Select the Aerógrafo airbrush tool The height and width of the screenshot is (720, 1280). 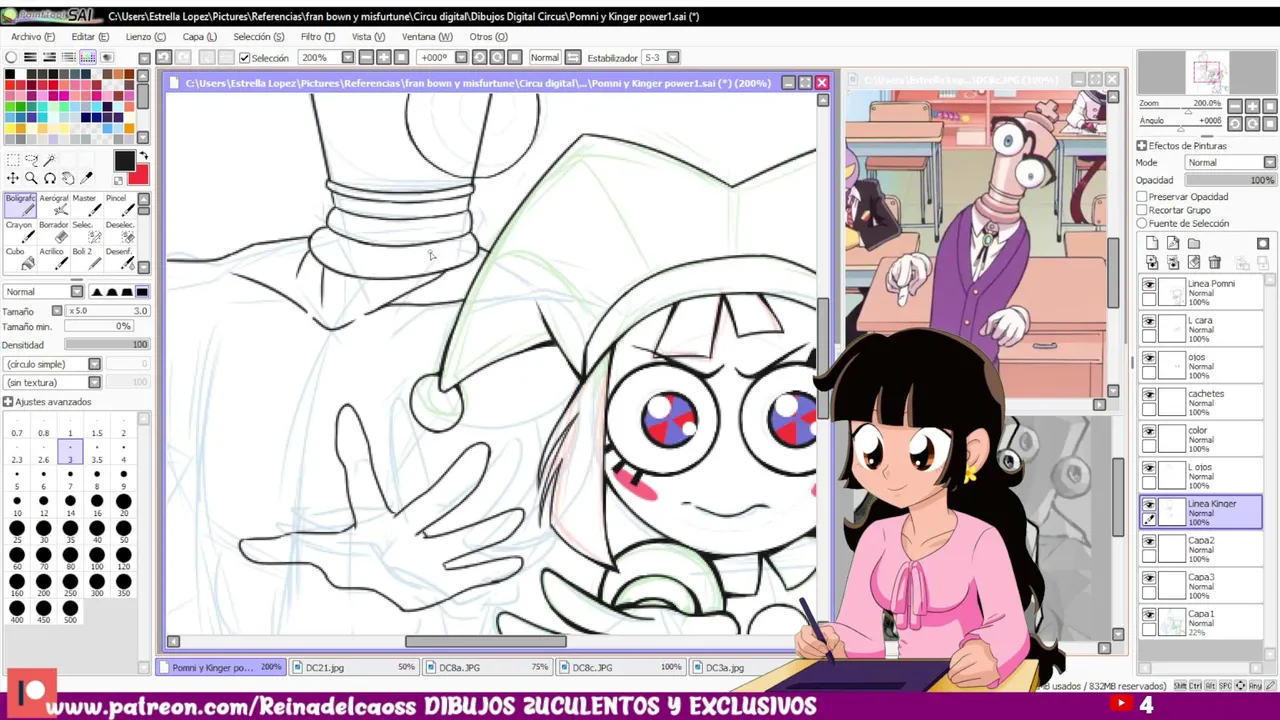click(54, 204)
